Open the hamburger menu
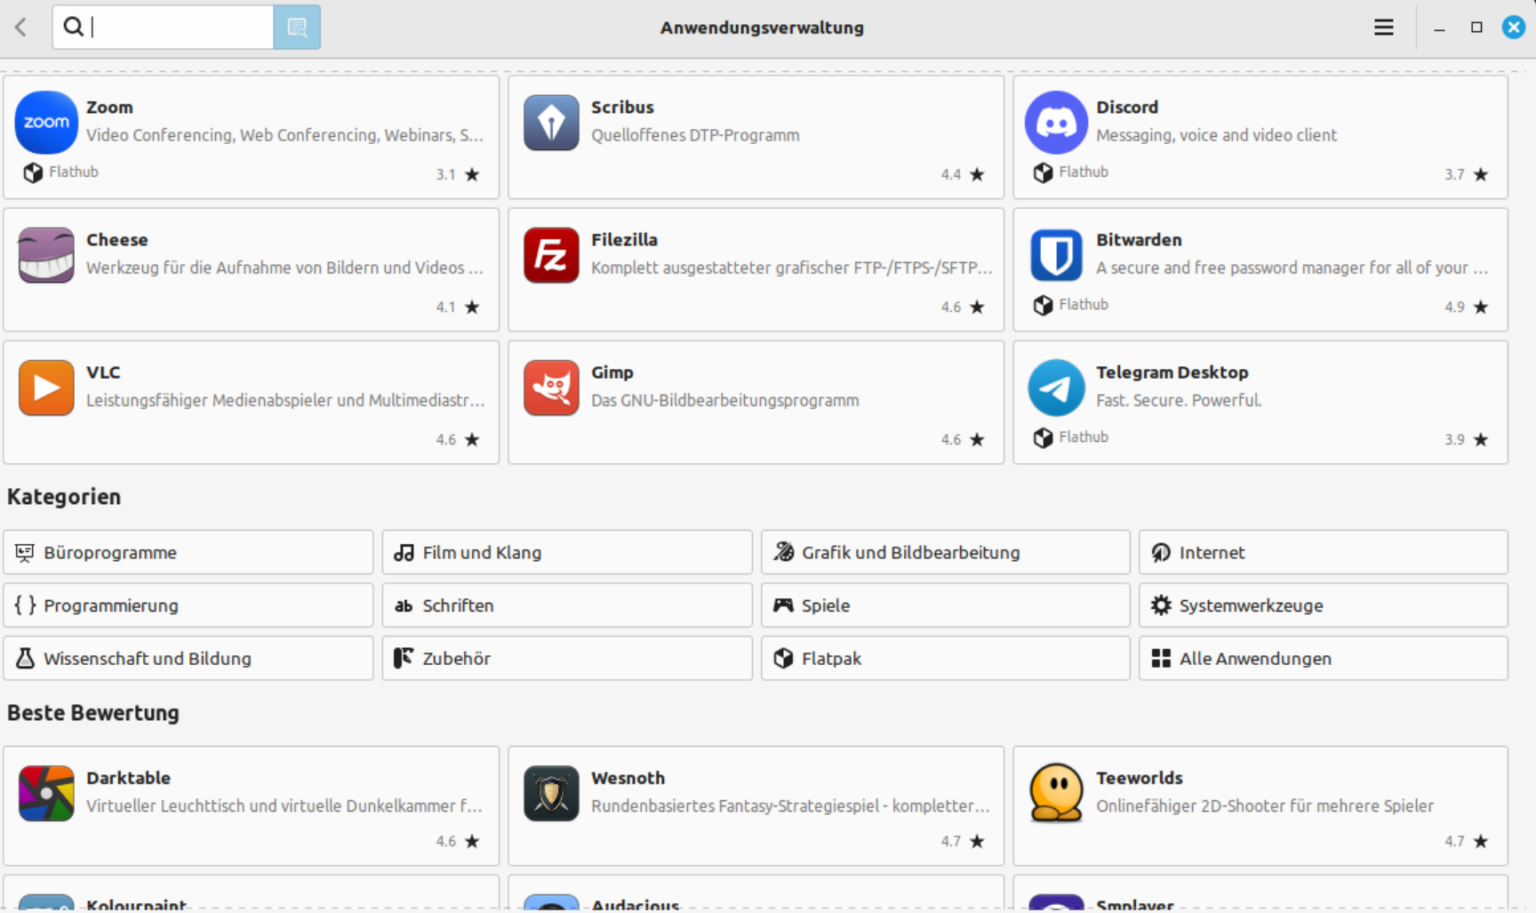 1383,27
